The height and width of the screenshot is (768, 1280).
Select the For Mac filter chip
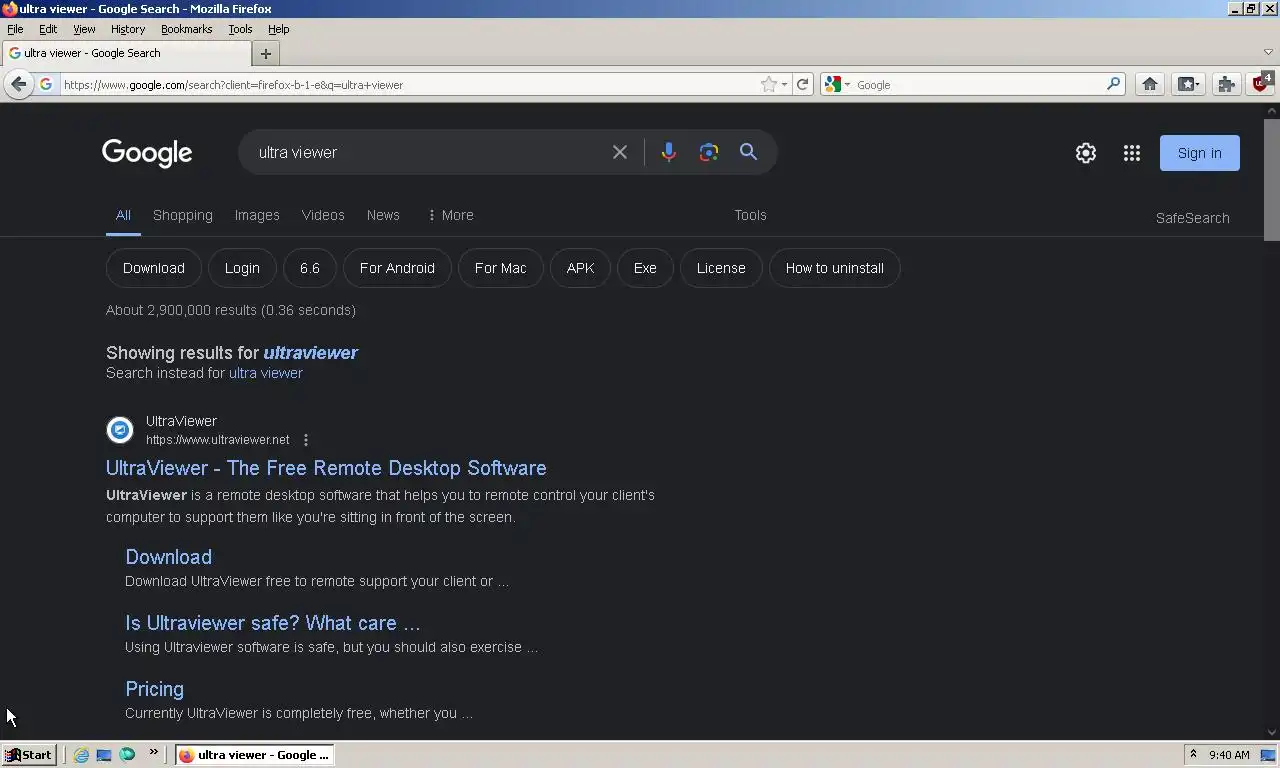click(500, 268)
